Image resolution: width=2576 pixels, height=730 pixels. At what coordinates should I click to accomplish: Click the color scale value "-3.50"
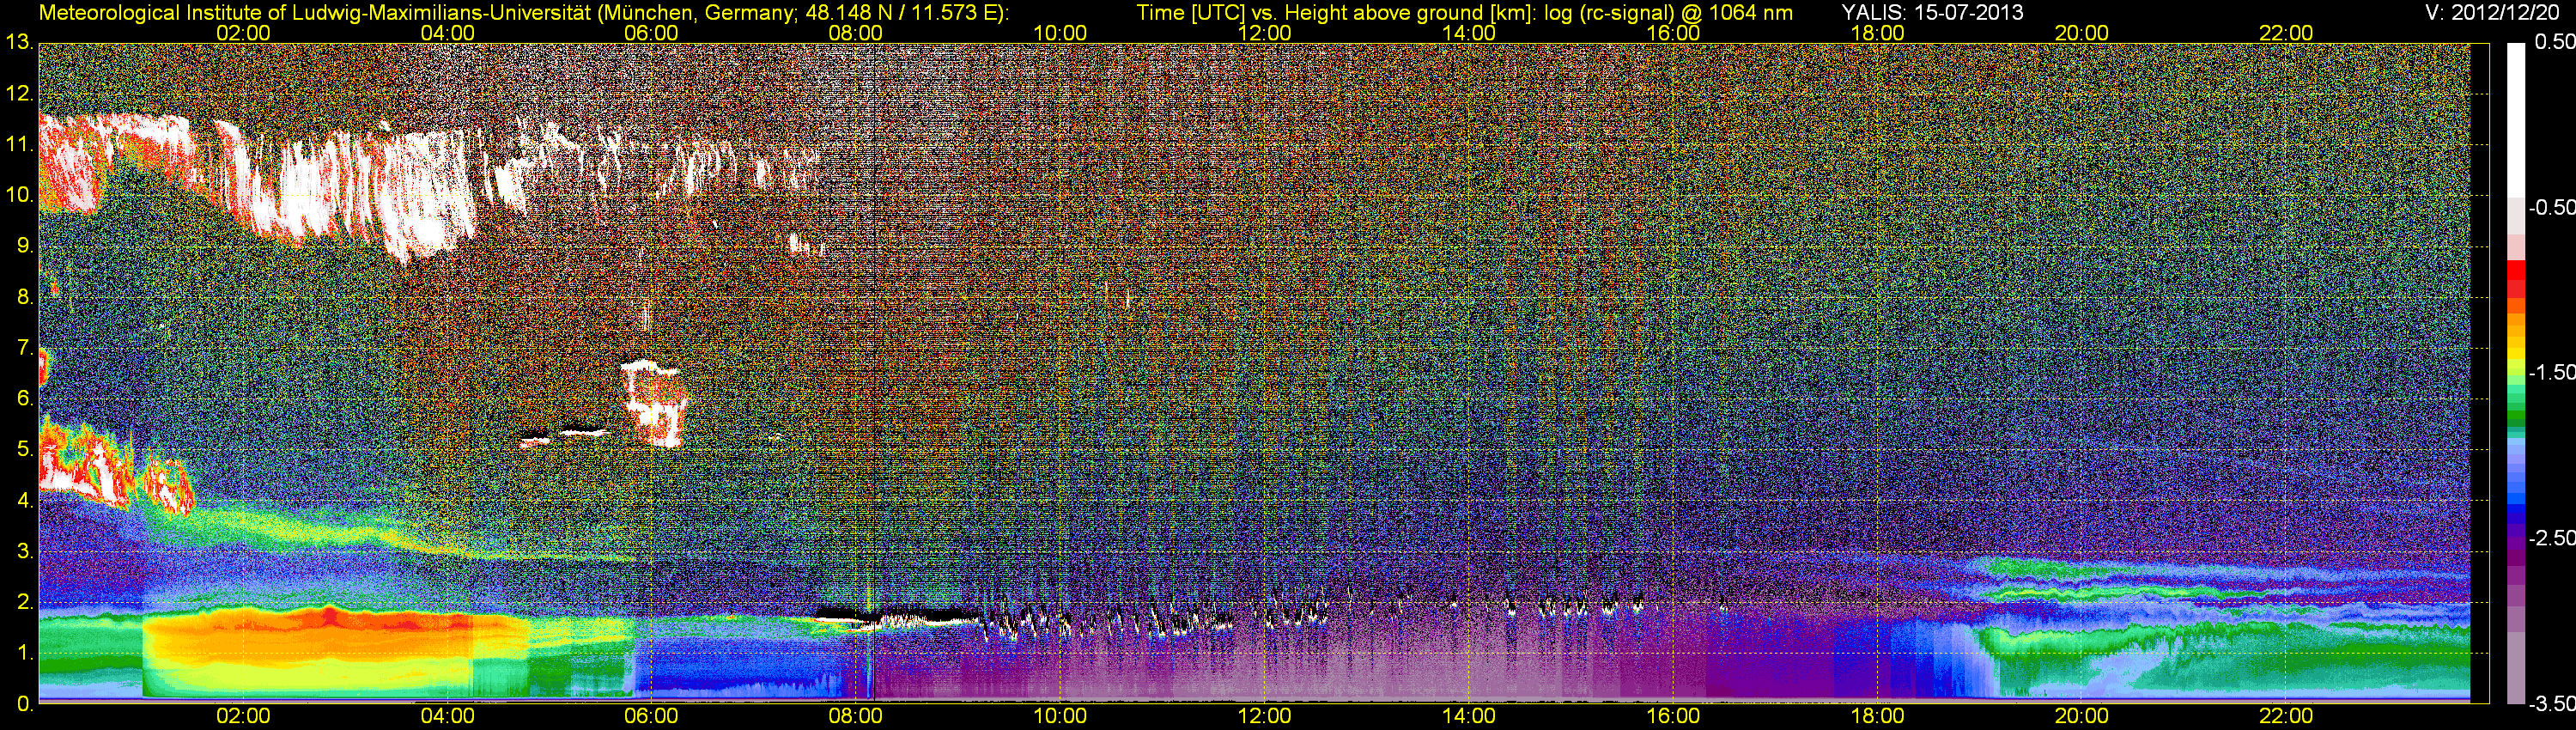pos(2550,704)
